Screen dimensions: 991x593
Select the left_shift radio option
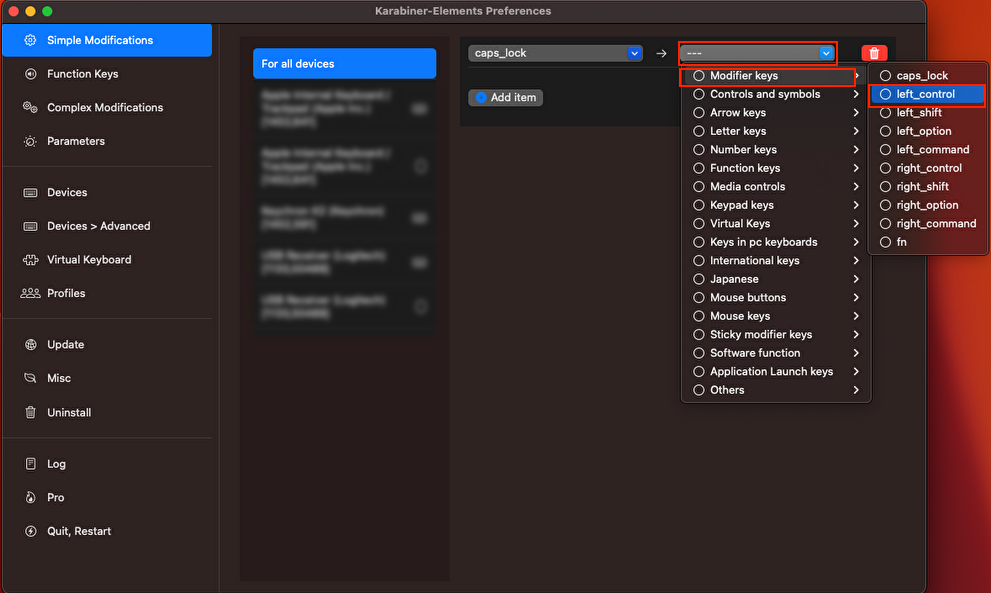coord(885,113)
